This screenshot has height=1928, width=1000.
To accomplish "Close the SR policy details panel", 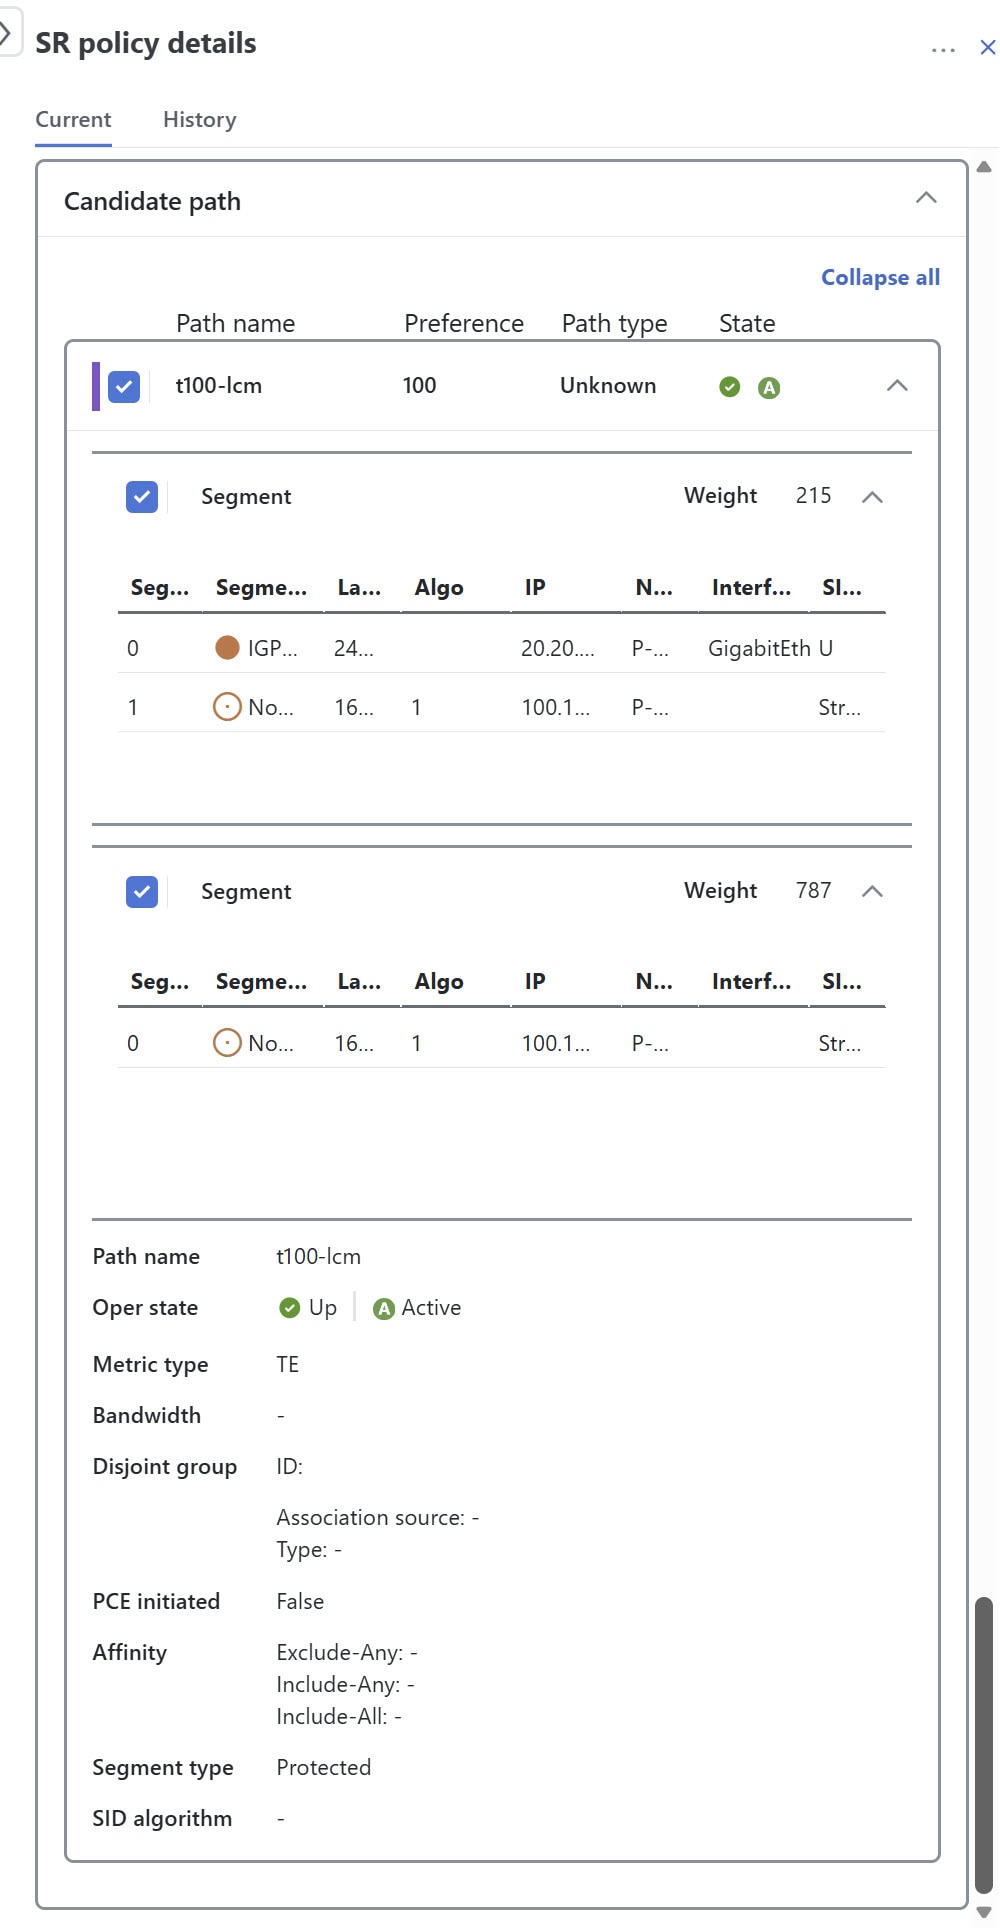I will point(988,47).
